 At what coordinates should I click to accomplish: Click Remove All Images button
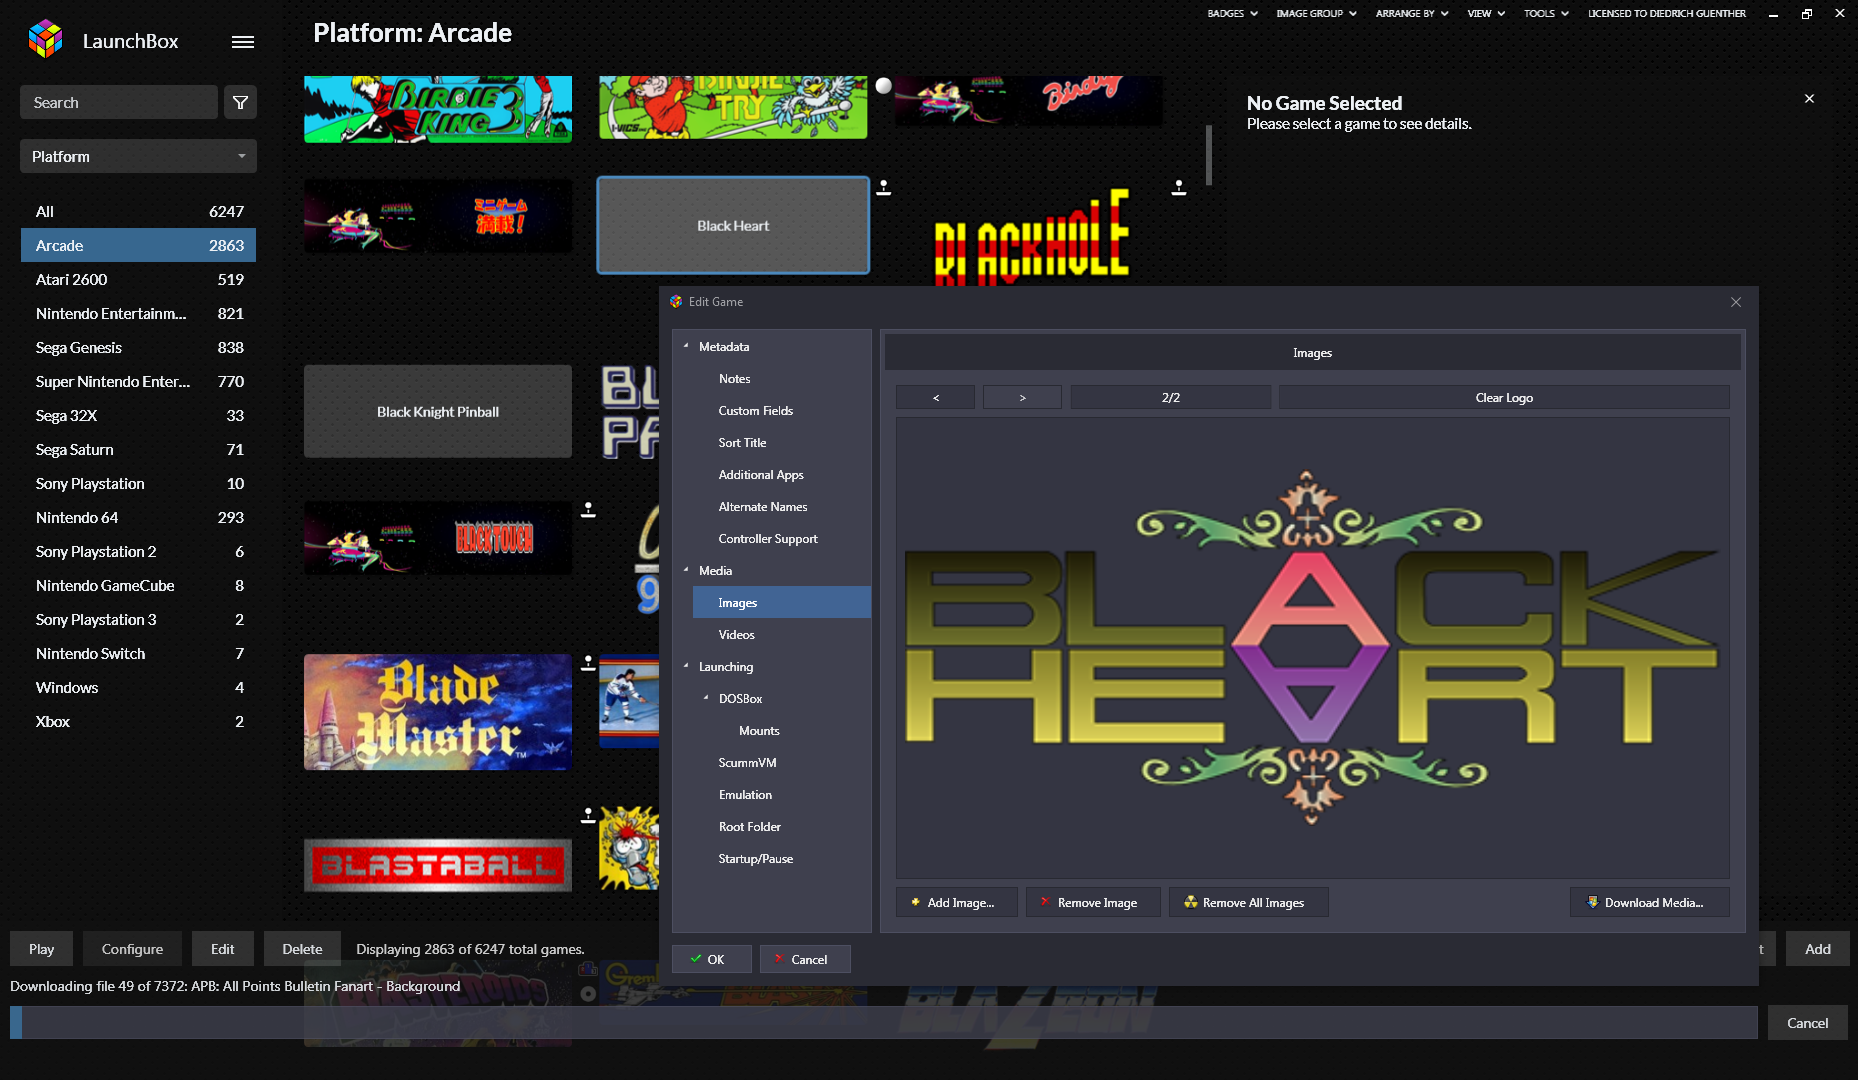(x=1249, y=902)
